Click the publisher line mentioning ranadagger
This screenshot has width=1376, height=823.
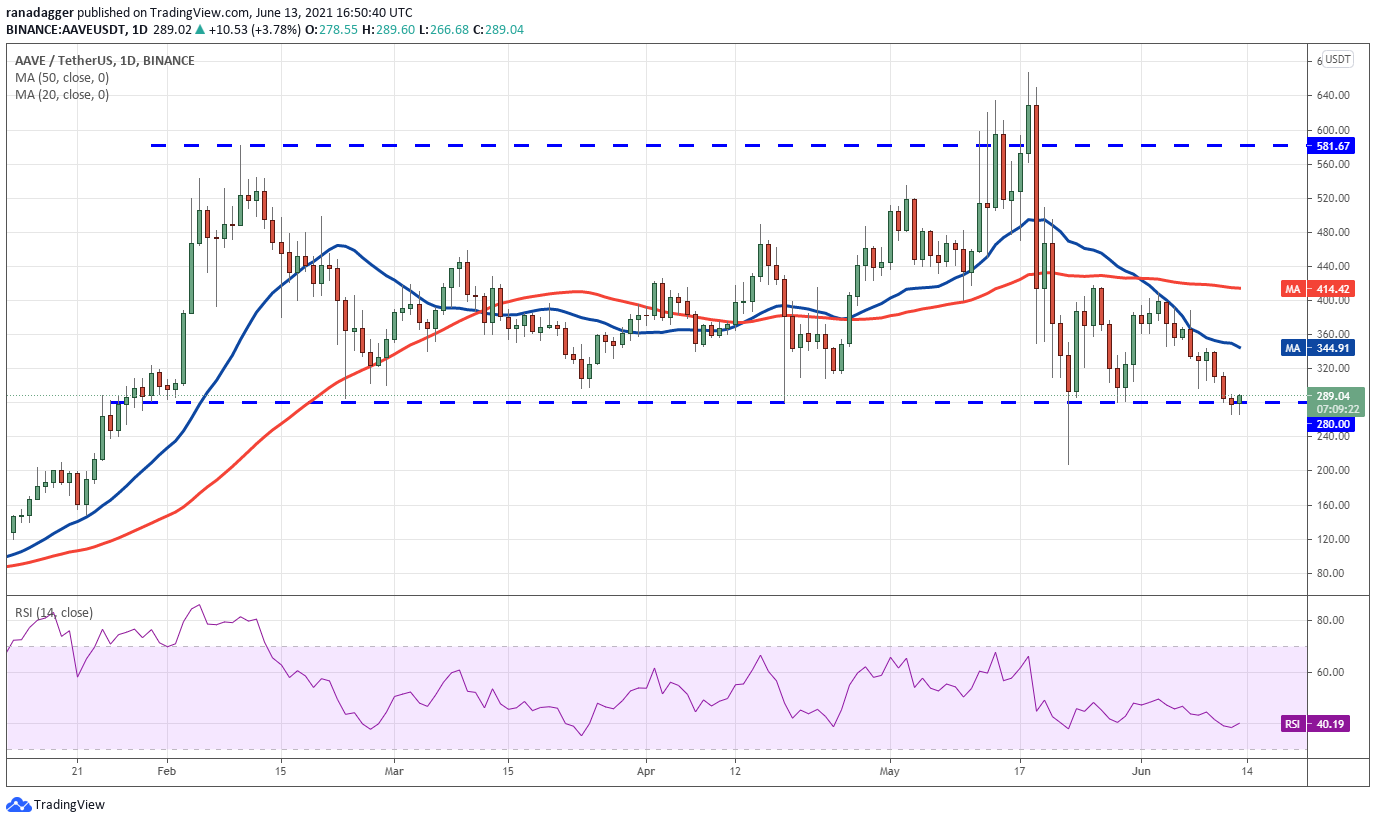(208, 12)
